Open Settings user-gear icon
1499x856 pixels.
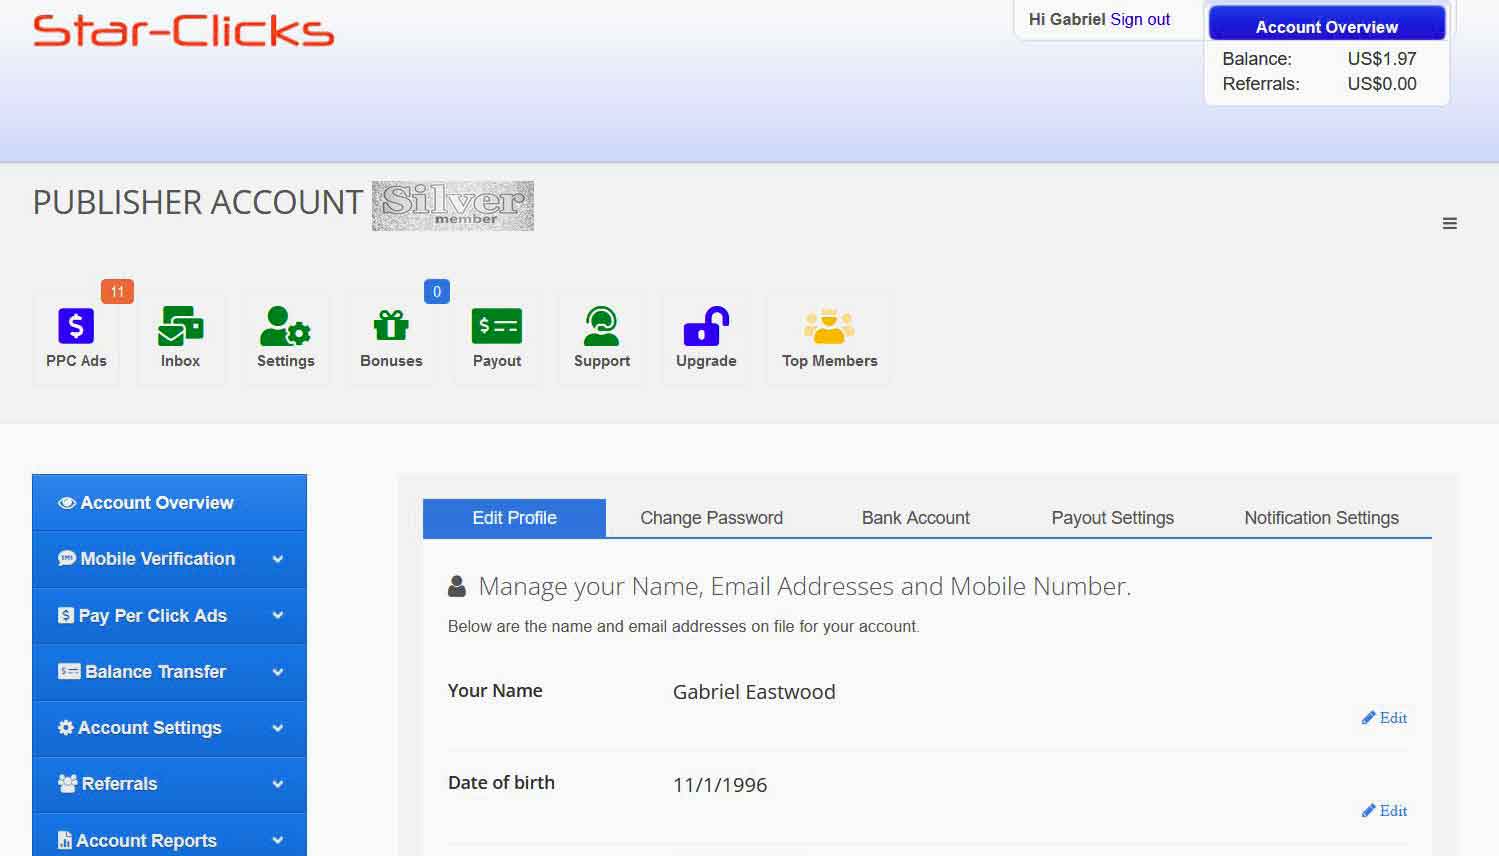[x=285, y=326]
